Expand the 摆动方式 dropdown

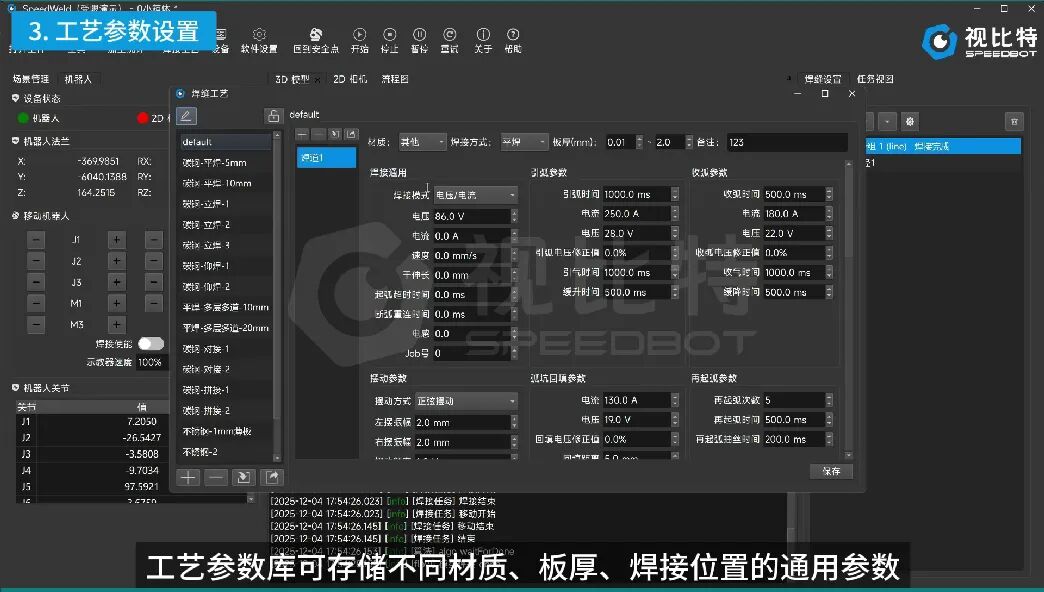pyautogui.click(x=466, y=401)
